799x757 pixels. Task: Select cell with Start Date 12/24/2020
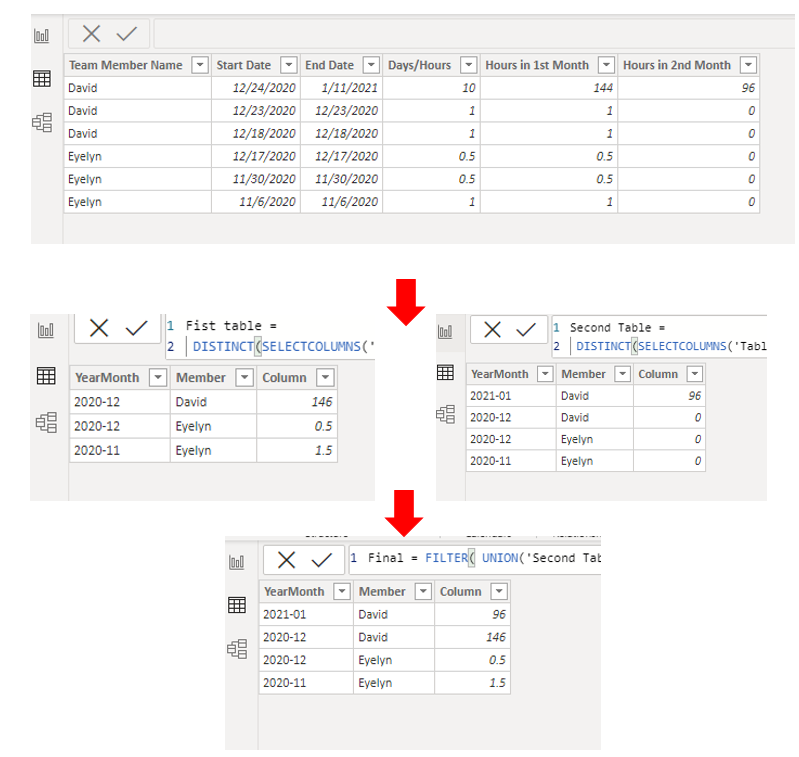click(x=256, y=88)
